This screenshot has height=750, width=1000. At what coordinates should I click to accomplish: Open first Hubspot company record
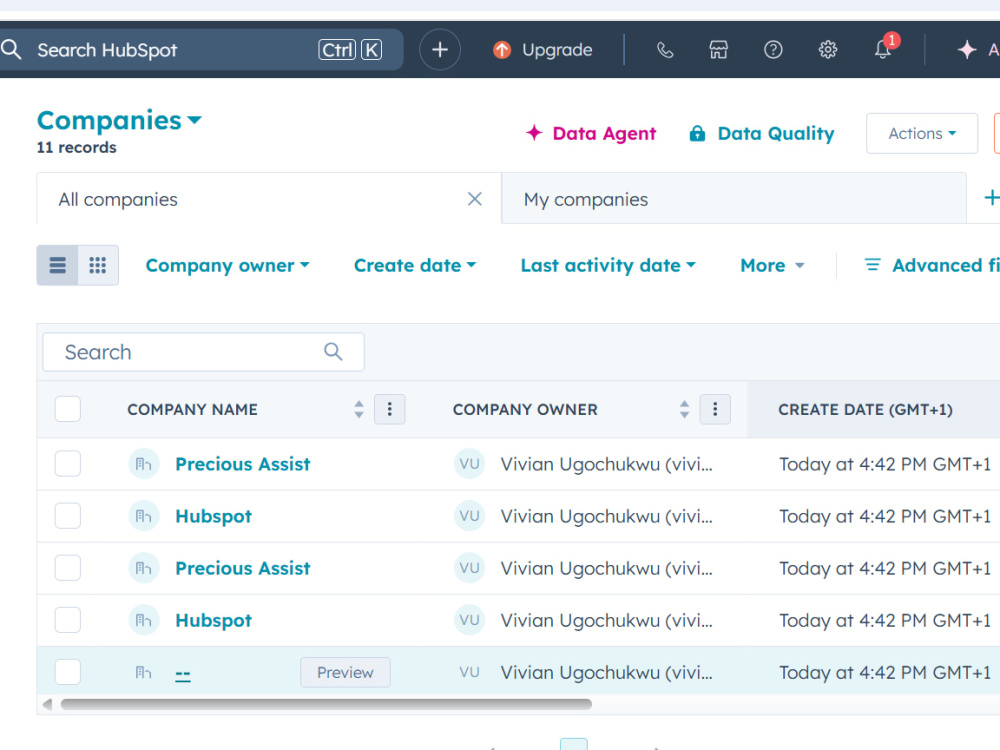click(213, 516)
